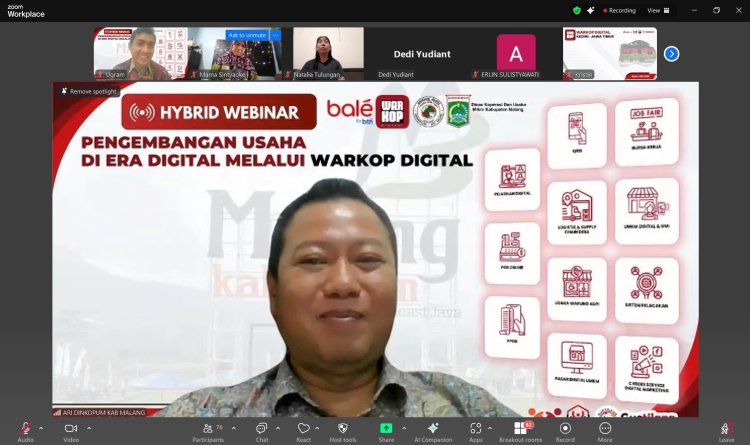Toggle meeting recording with Record button
The width and height of the screenshot is (750, 445).
[565, 428]
